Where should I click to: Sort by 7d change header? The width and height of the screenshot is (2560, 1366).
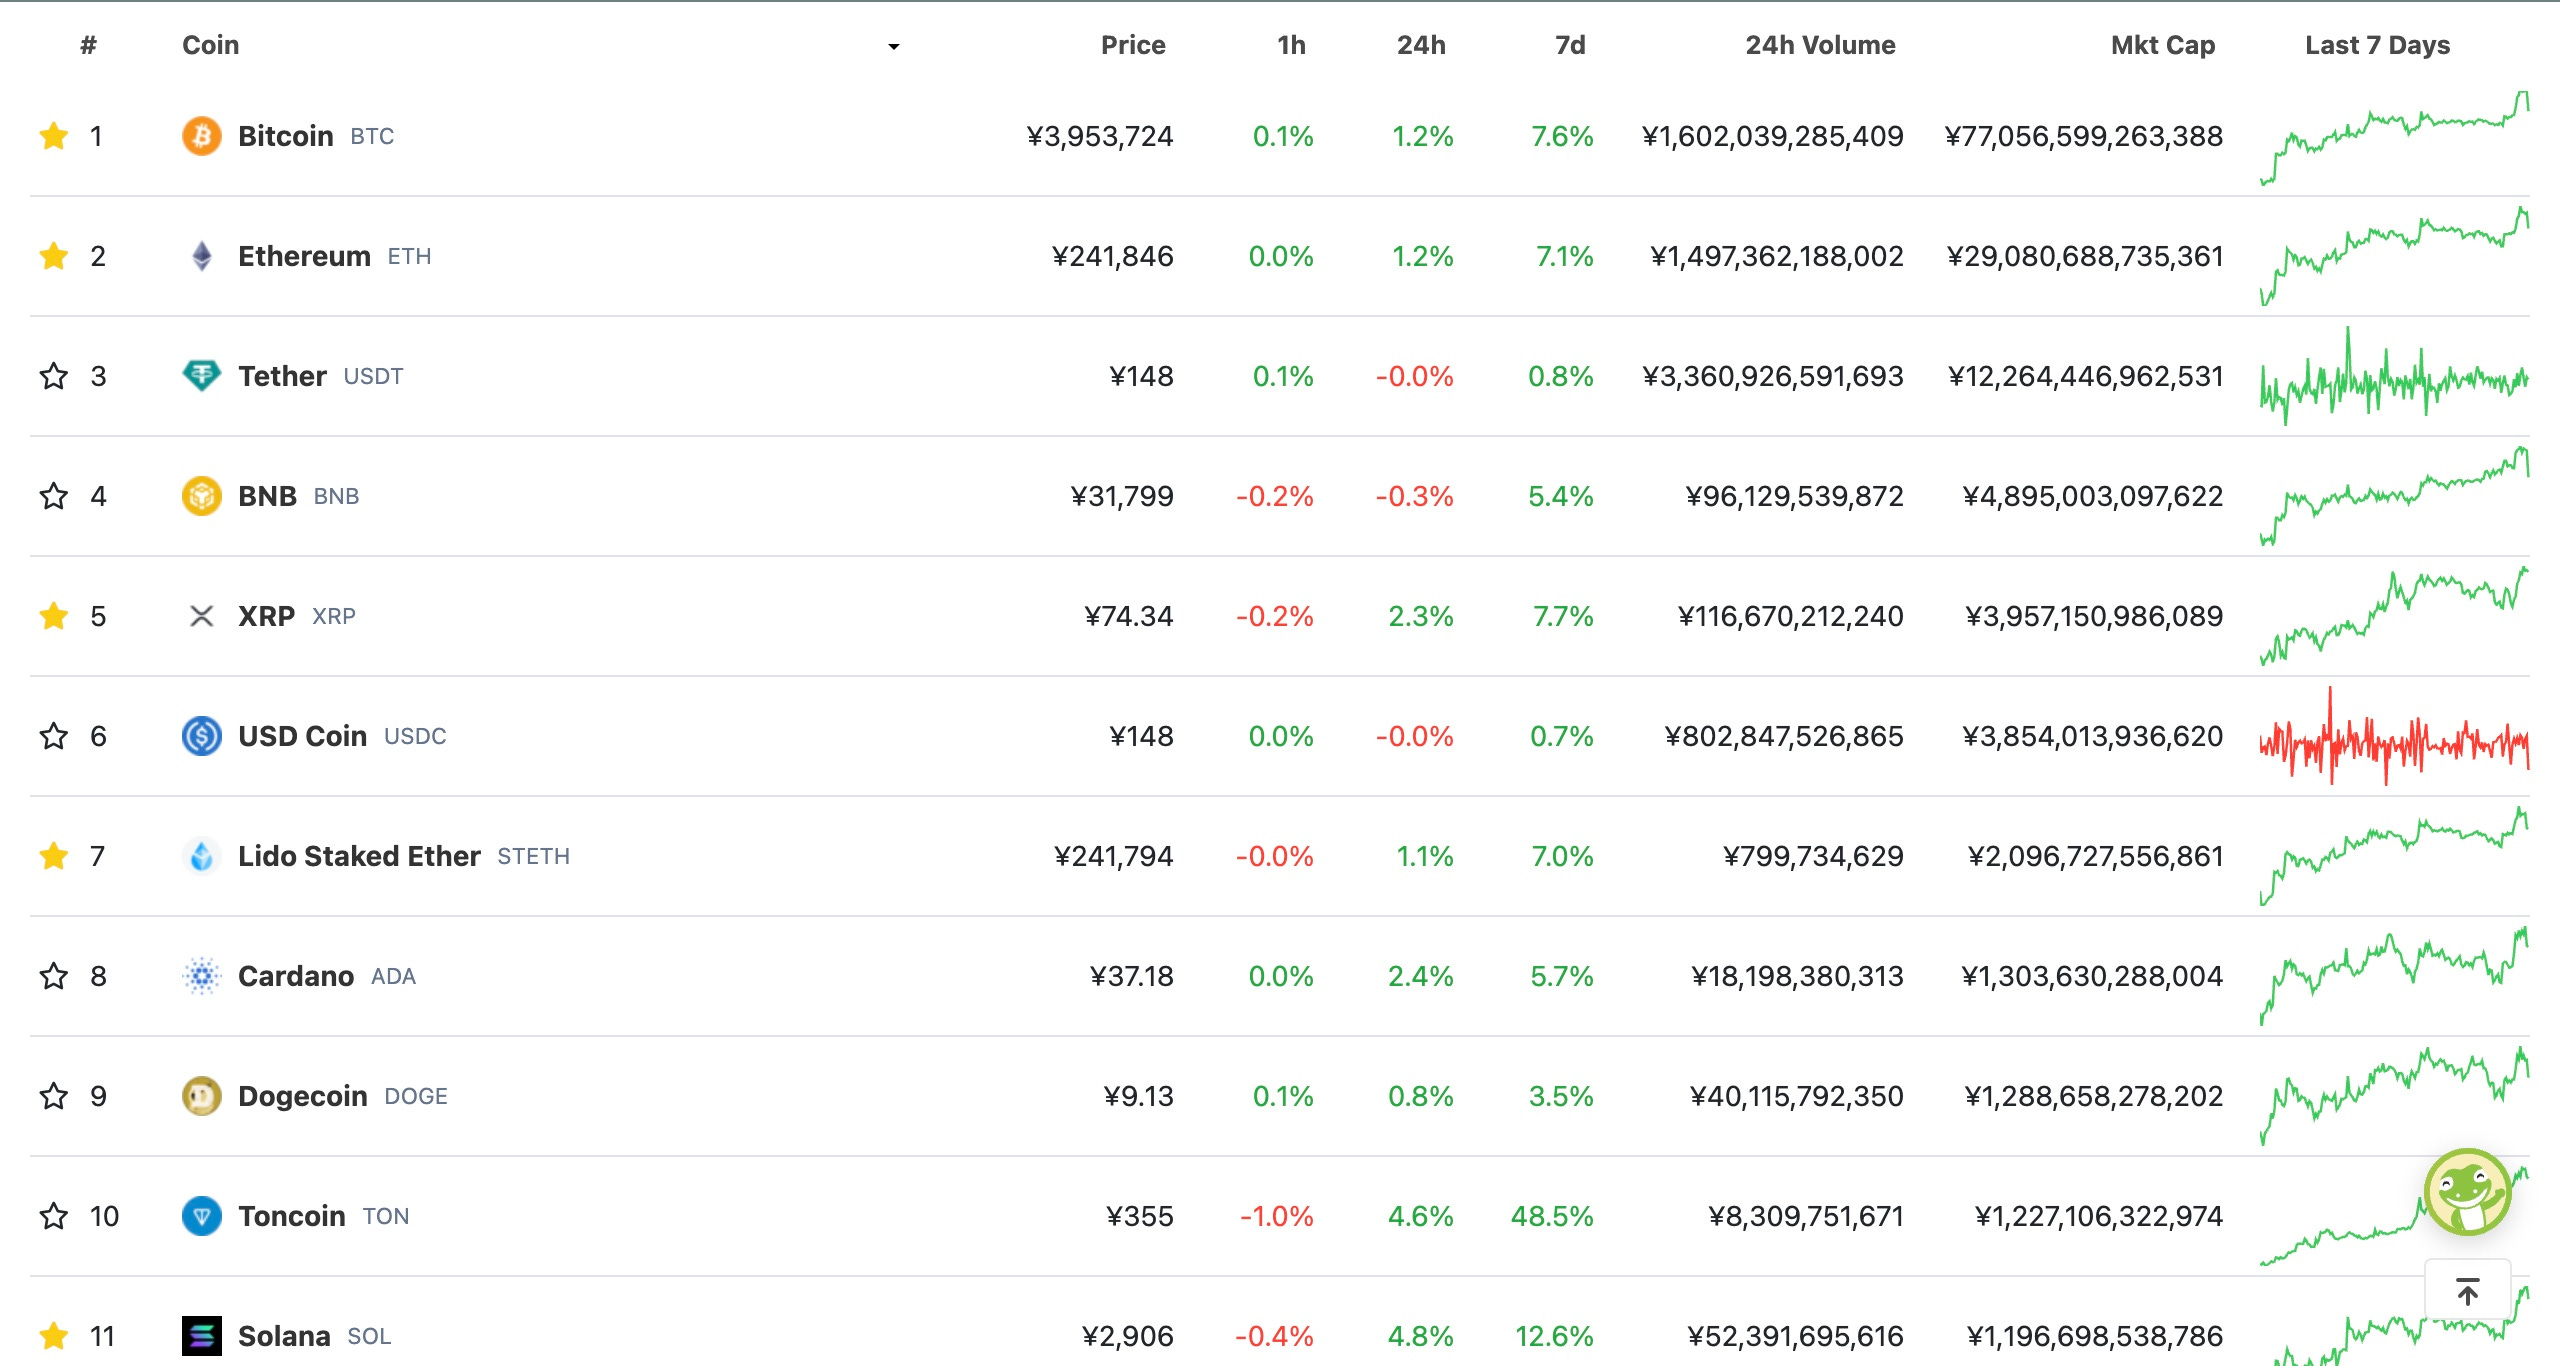click(1570, 45)
